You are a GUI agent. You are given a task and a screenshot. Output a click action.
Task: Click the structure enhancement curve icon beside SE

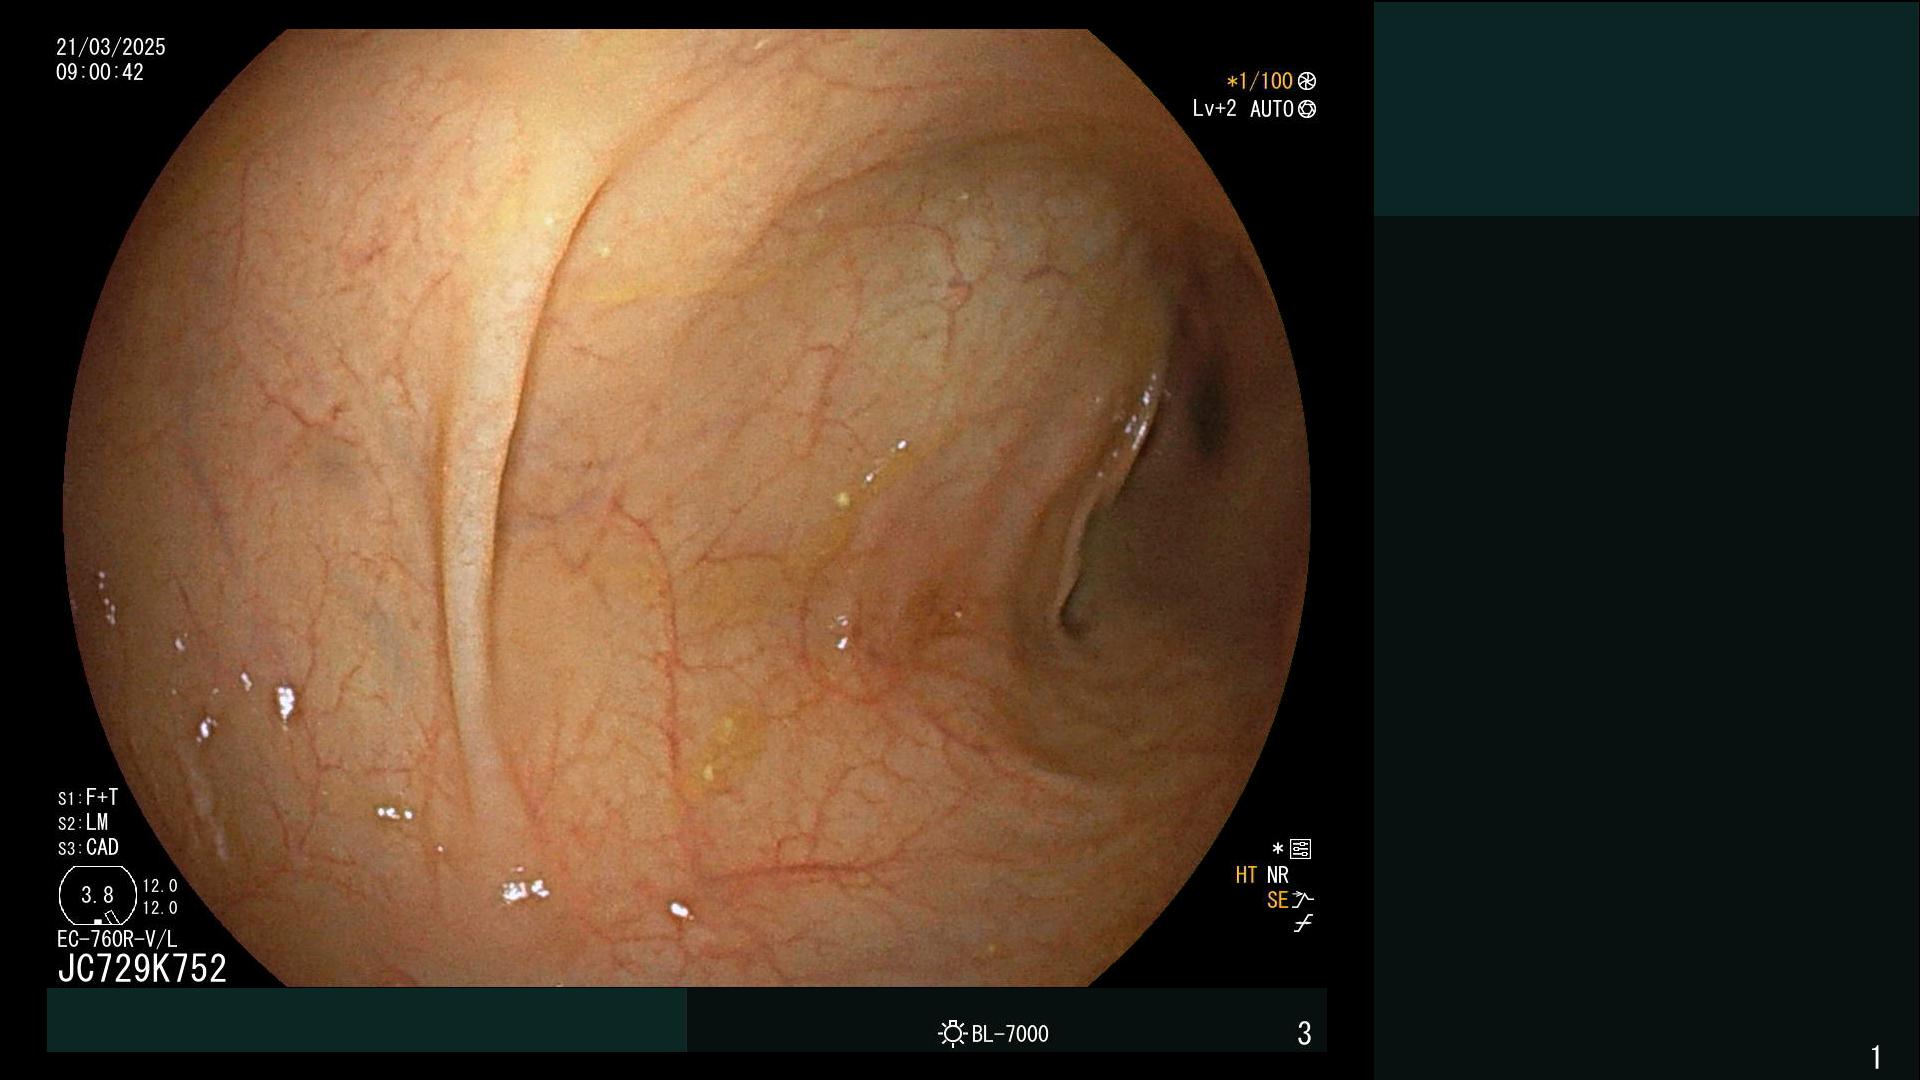coord(1302,899)
